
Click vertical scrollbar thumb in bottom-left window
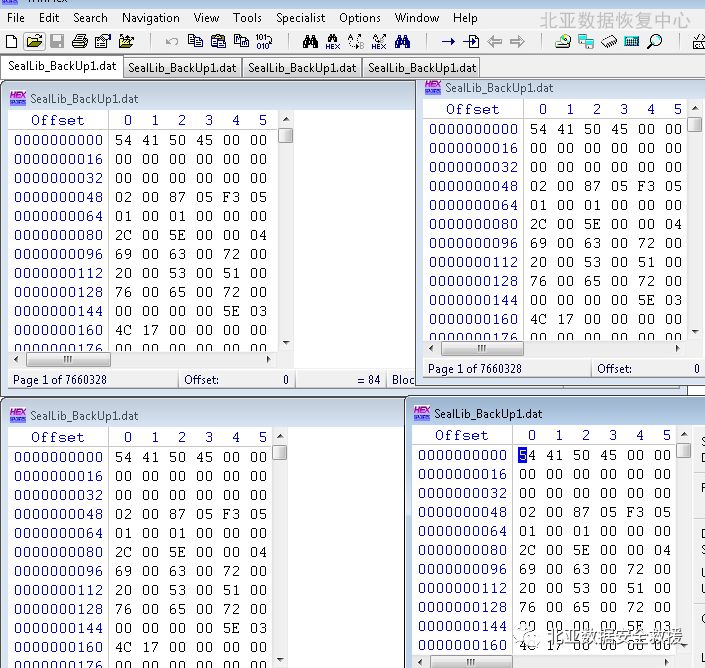click(x=280, y=452)
